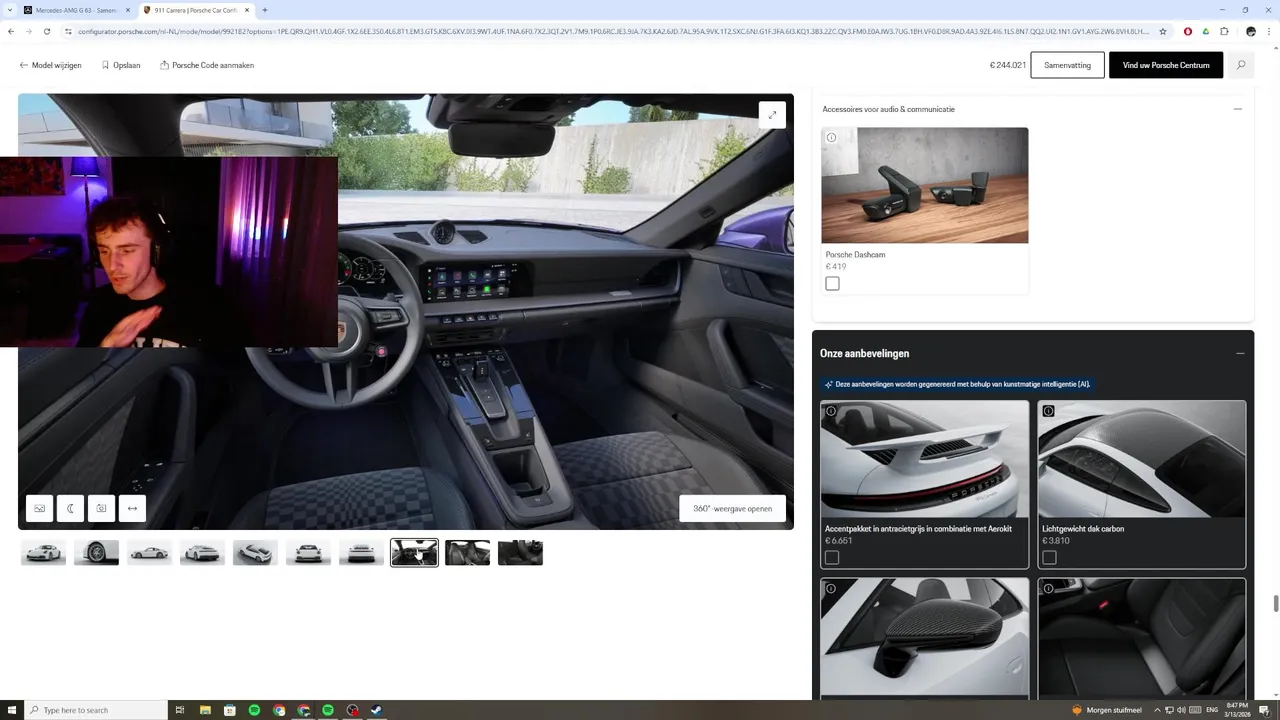
Task: Select the ninth interior seats thumbnail
Action: [x=467, y=552]
